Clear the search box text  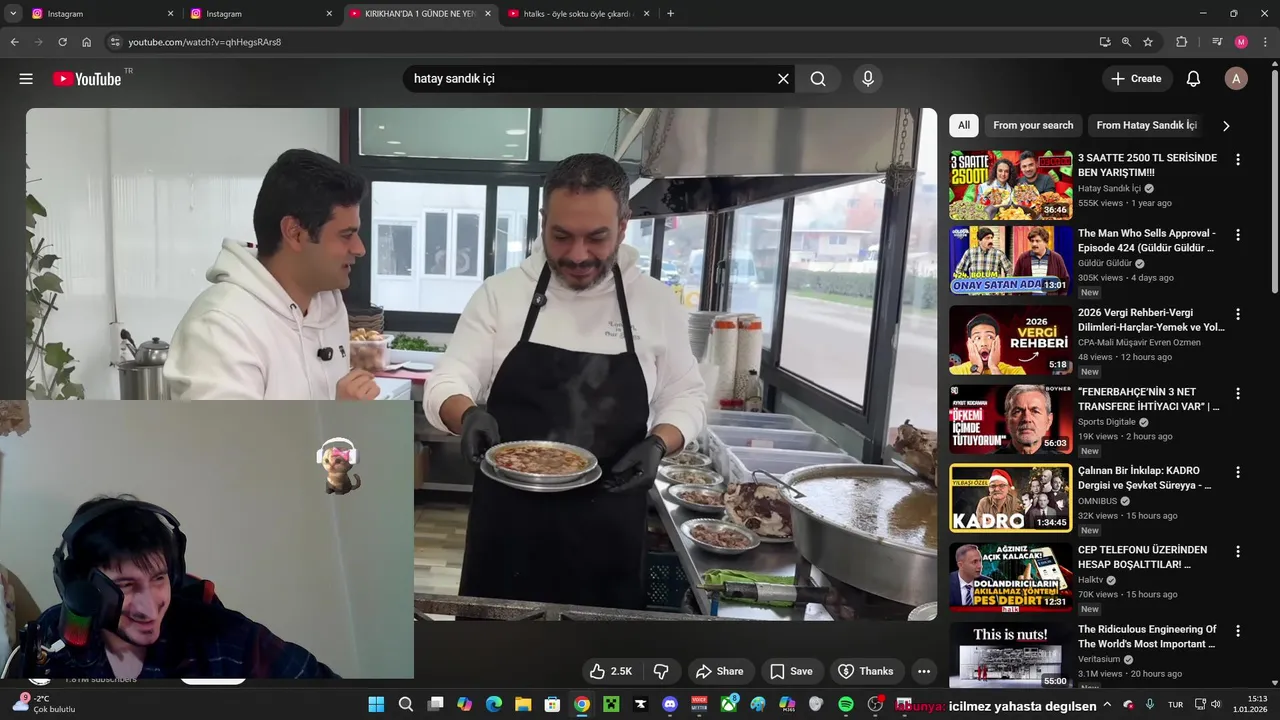click(783, 79)
